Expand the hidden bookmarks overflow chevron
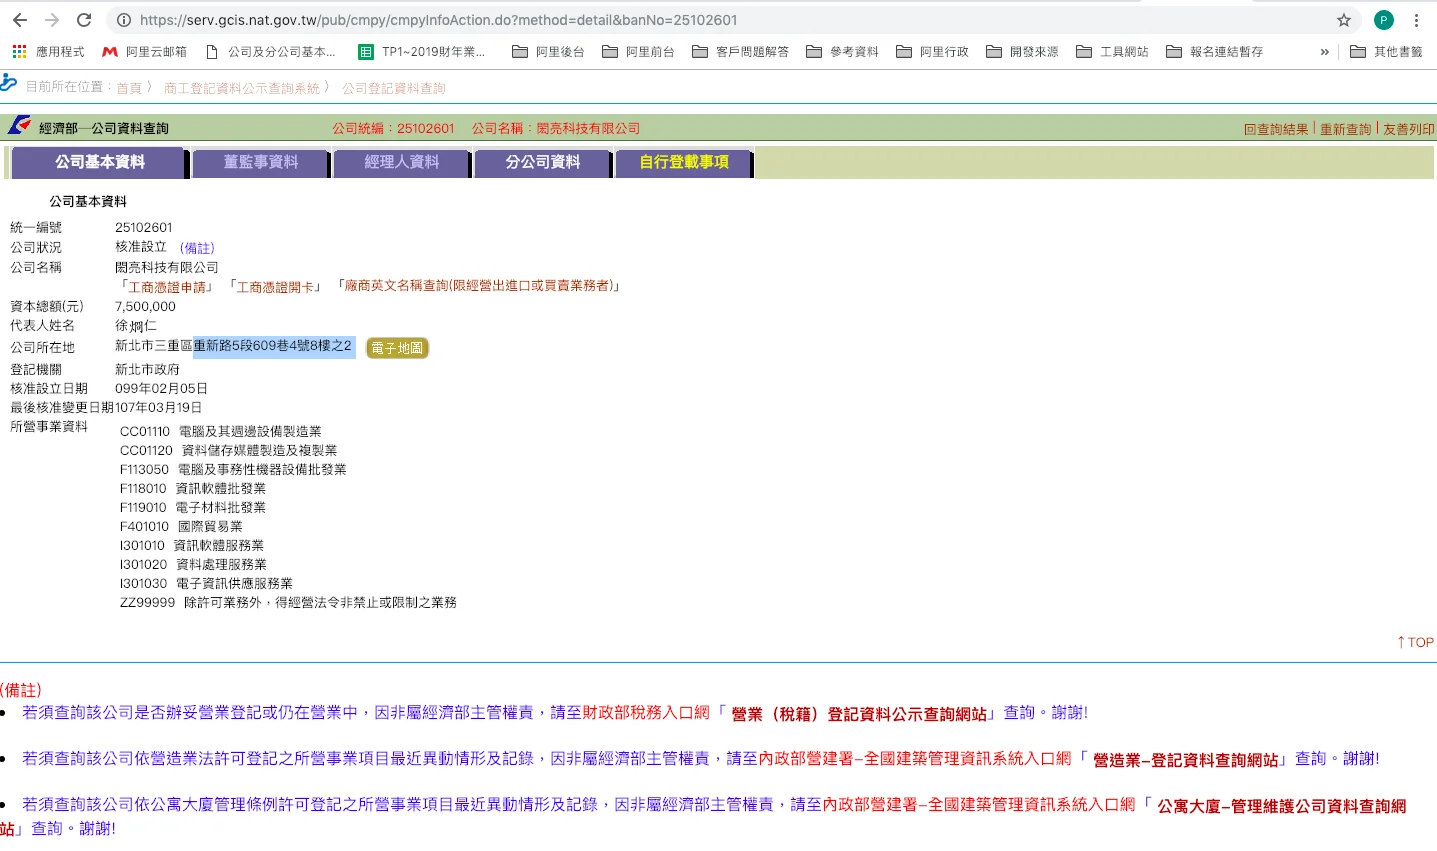Screen dimensions: 1437x851 tap(1325, 52)
